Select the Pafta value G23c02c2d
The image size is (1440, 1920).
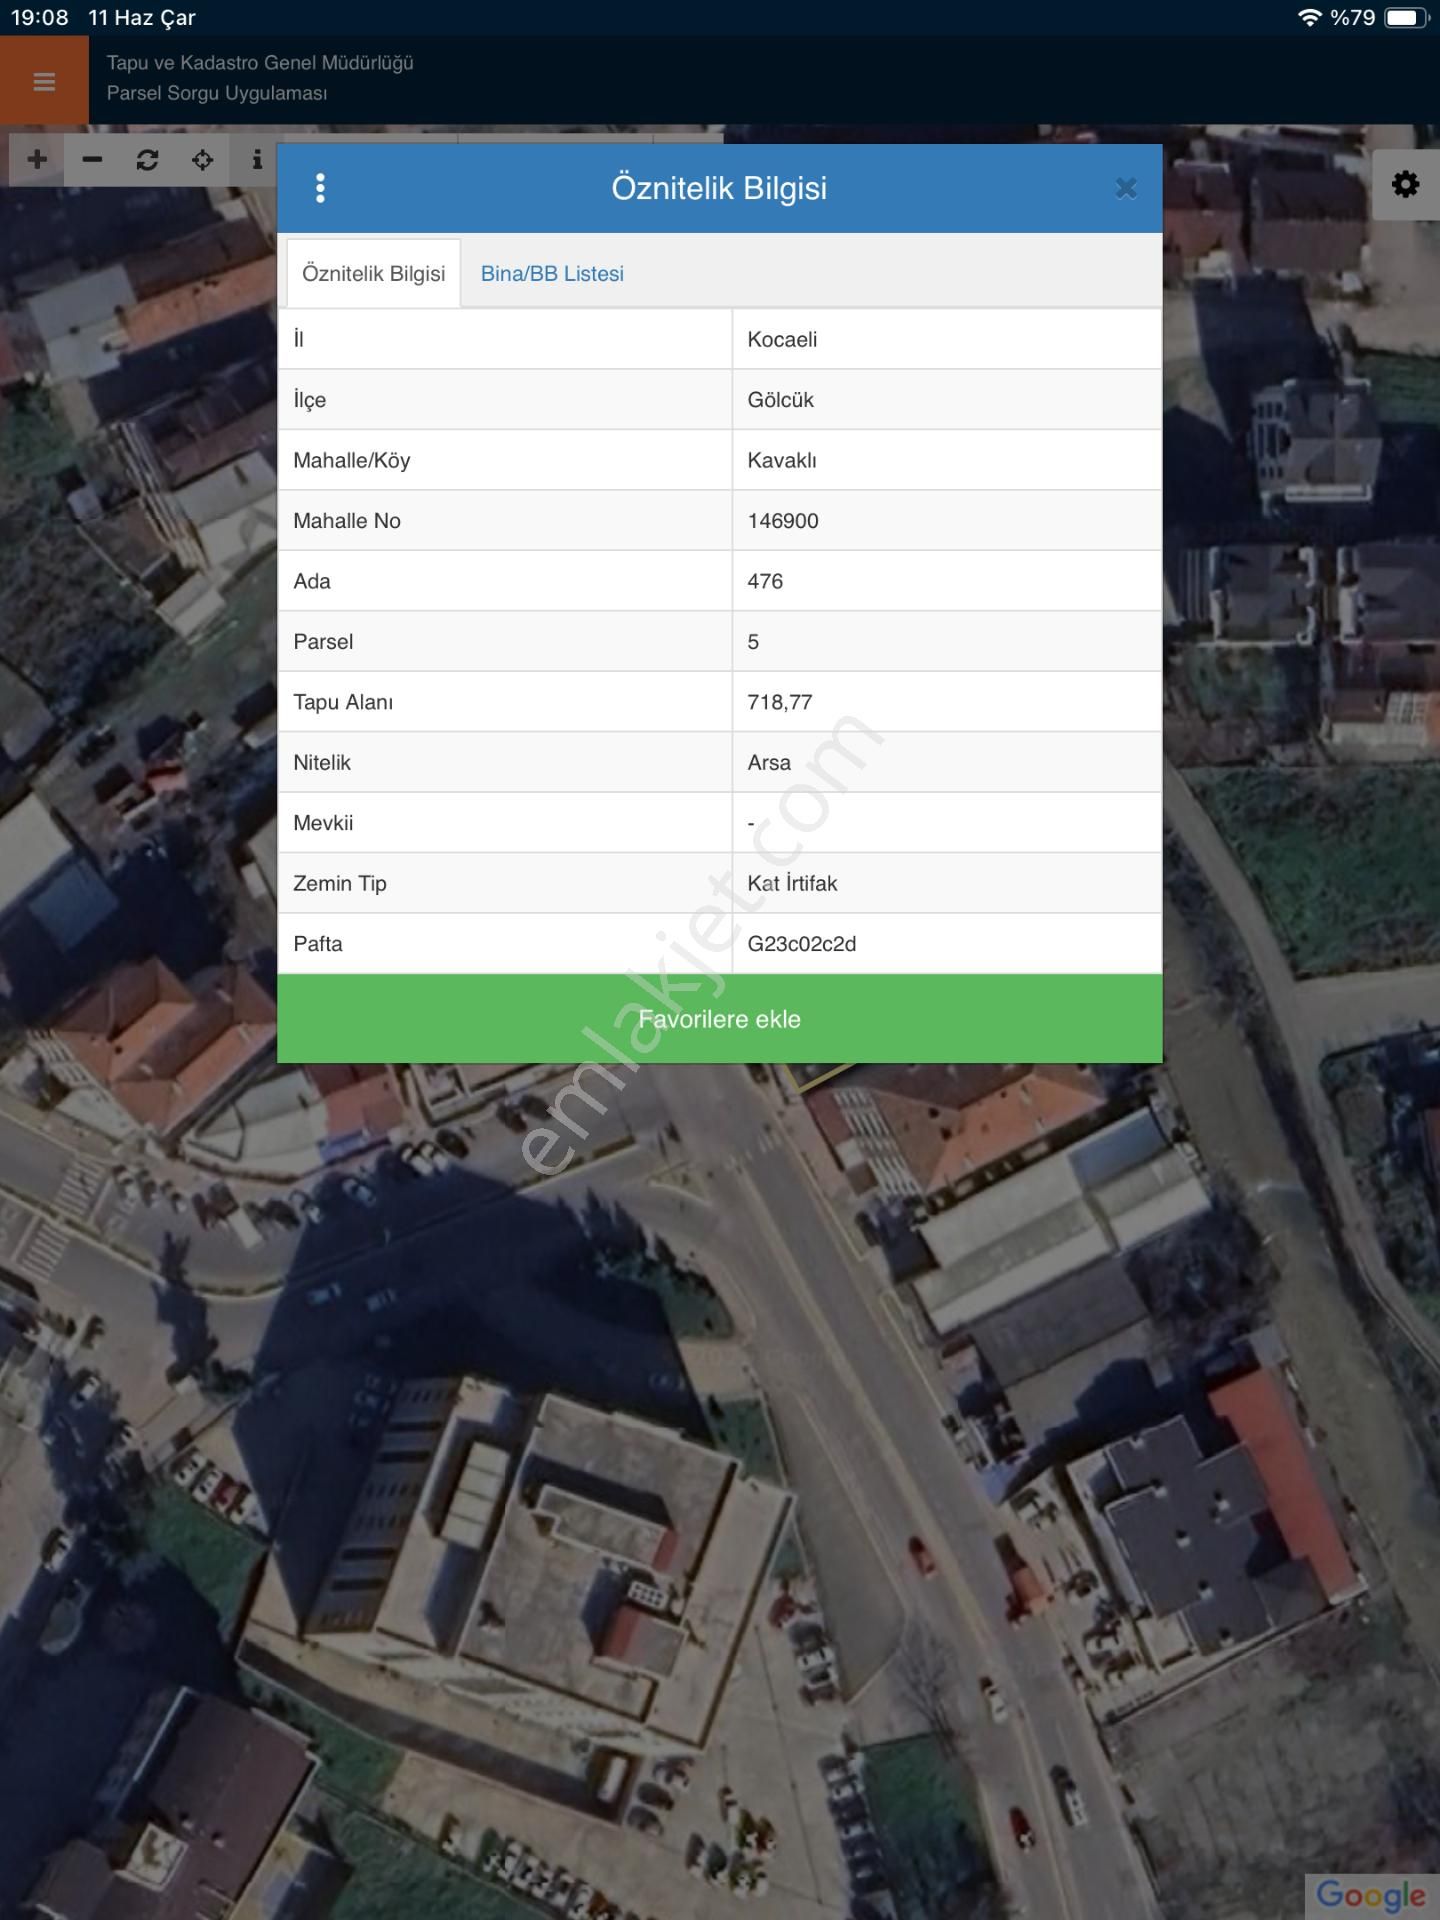(801, 944)
